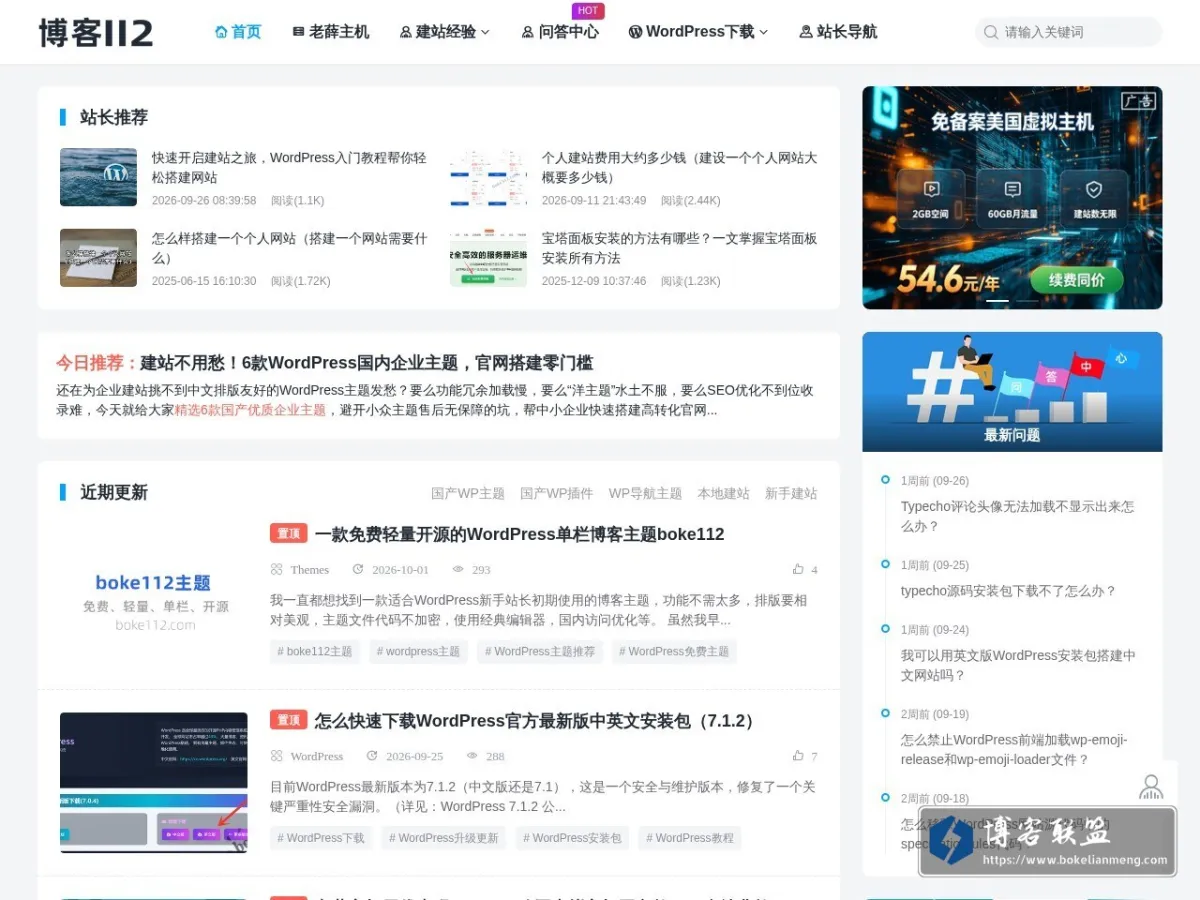Like the WordPress 7.1.2 download post

805,756
